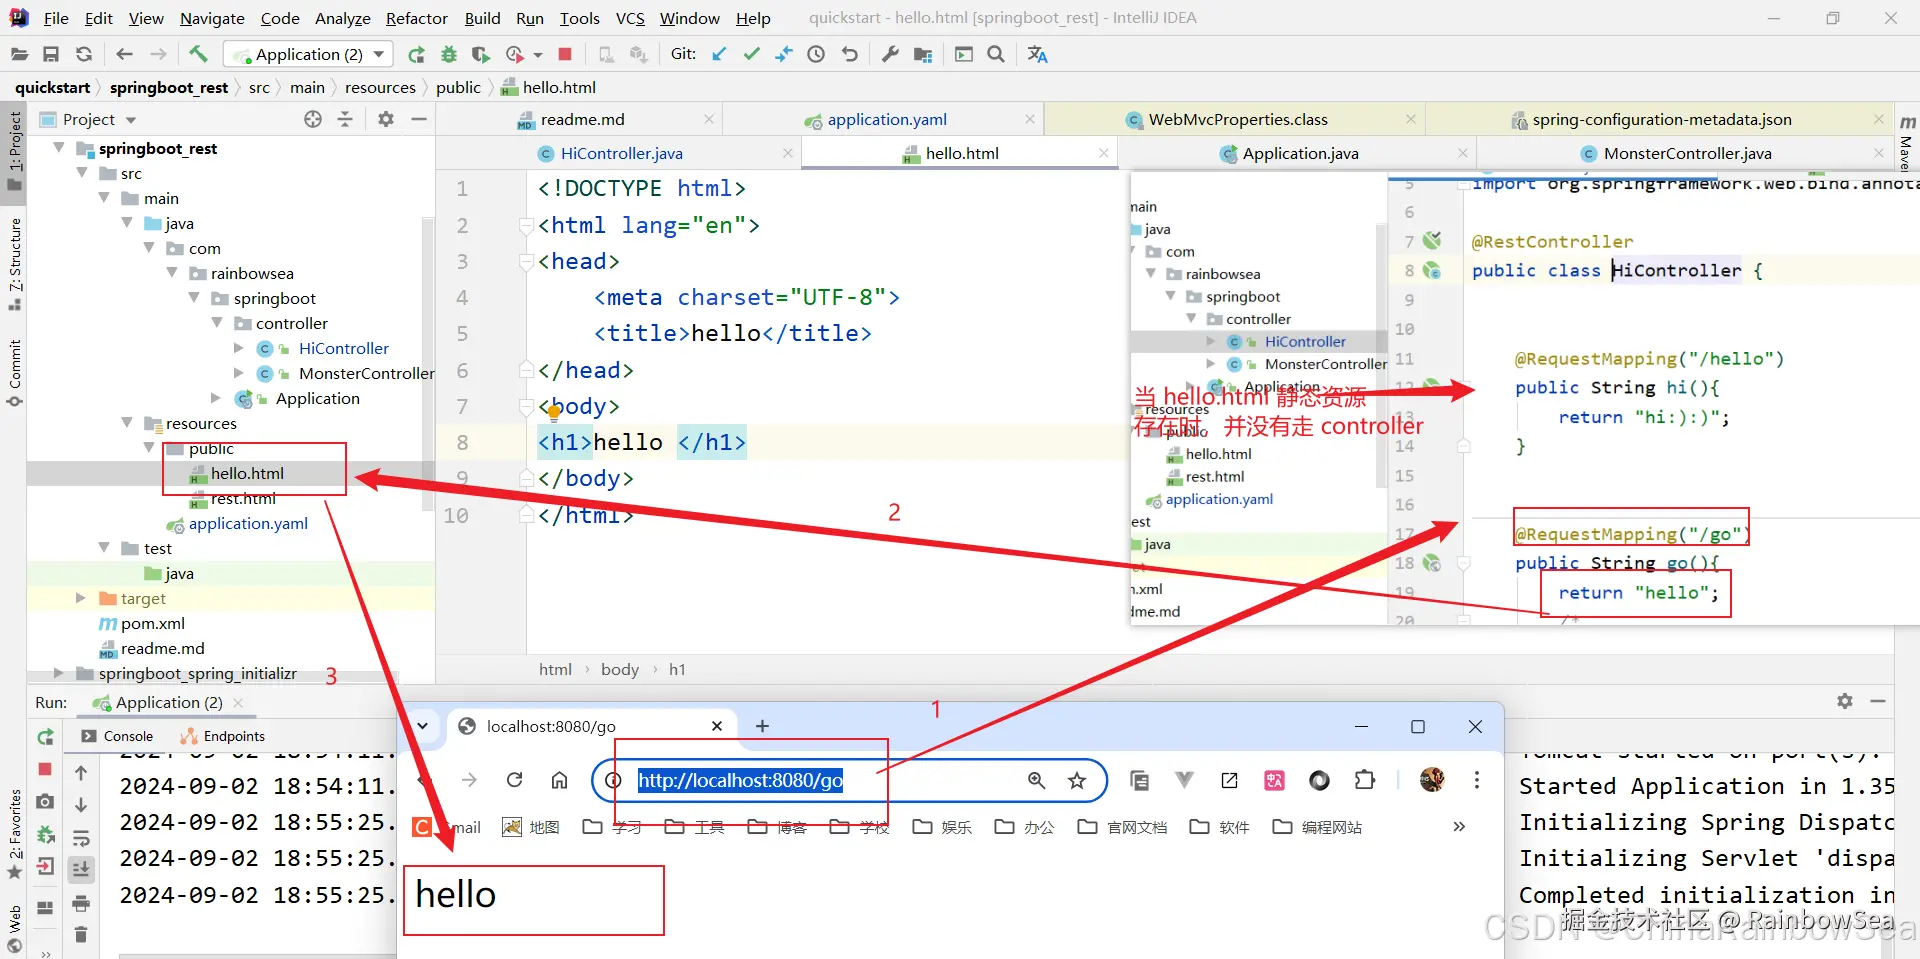Click the Print icon in Run console

coord(81,903)
